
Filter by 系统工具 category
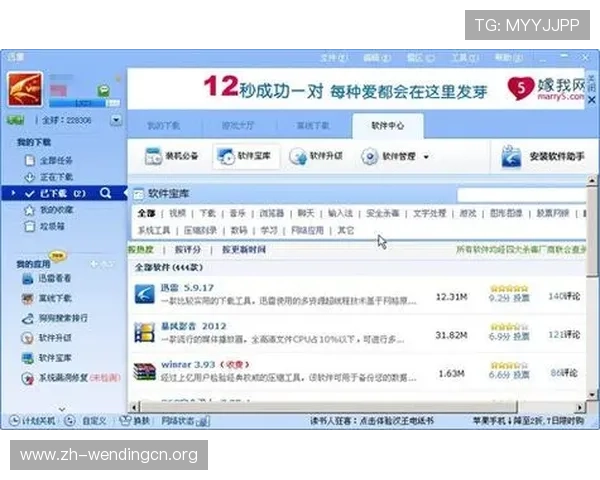click(x=154, y=230)
